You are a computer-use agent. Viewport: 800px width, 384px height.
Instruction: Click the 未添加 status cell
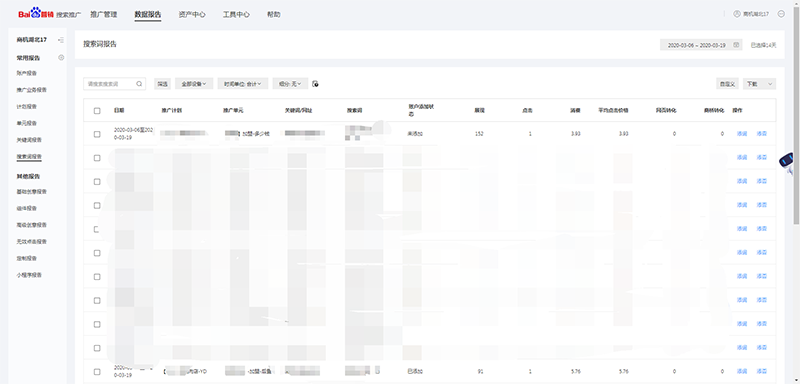415,134
